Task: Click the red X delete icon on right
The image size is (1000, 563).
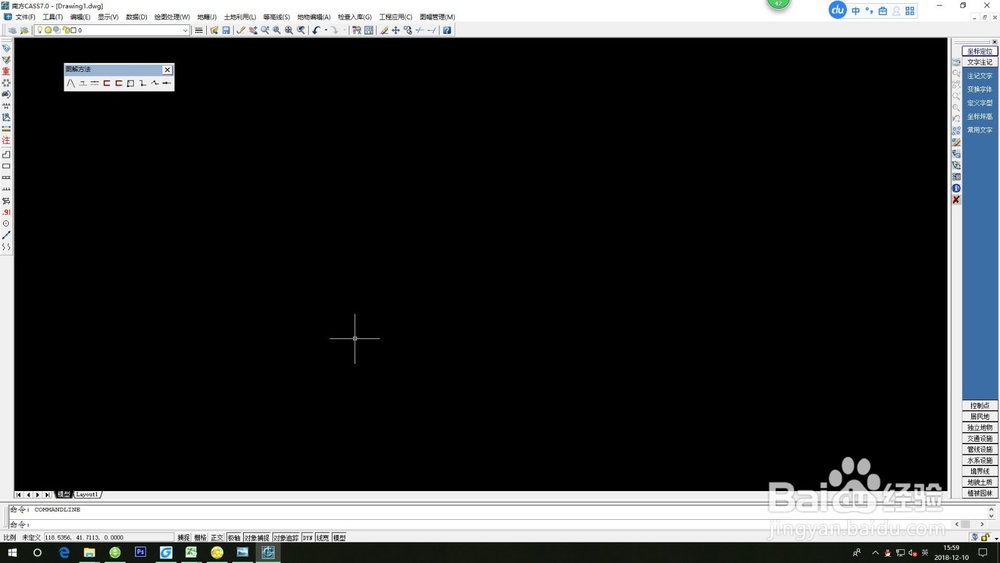Action: [956, 200]
